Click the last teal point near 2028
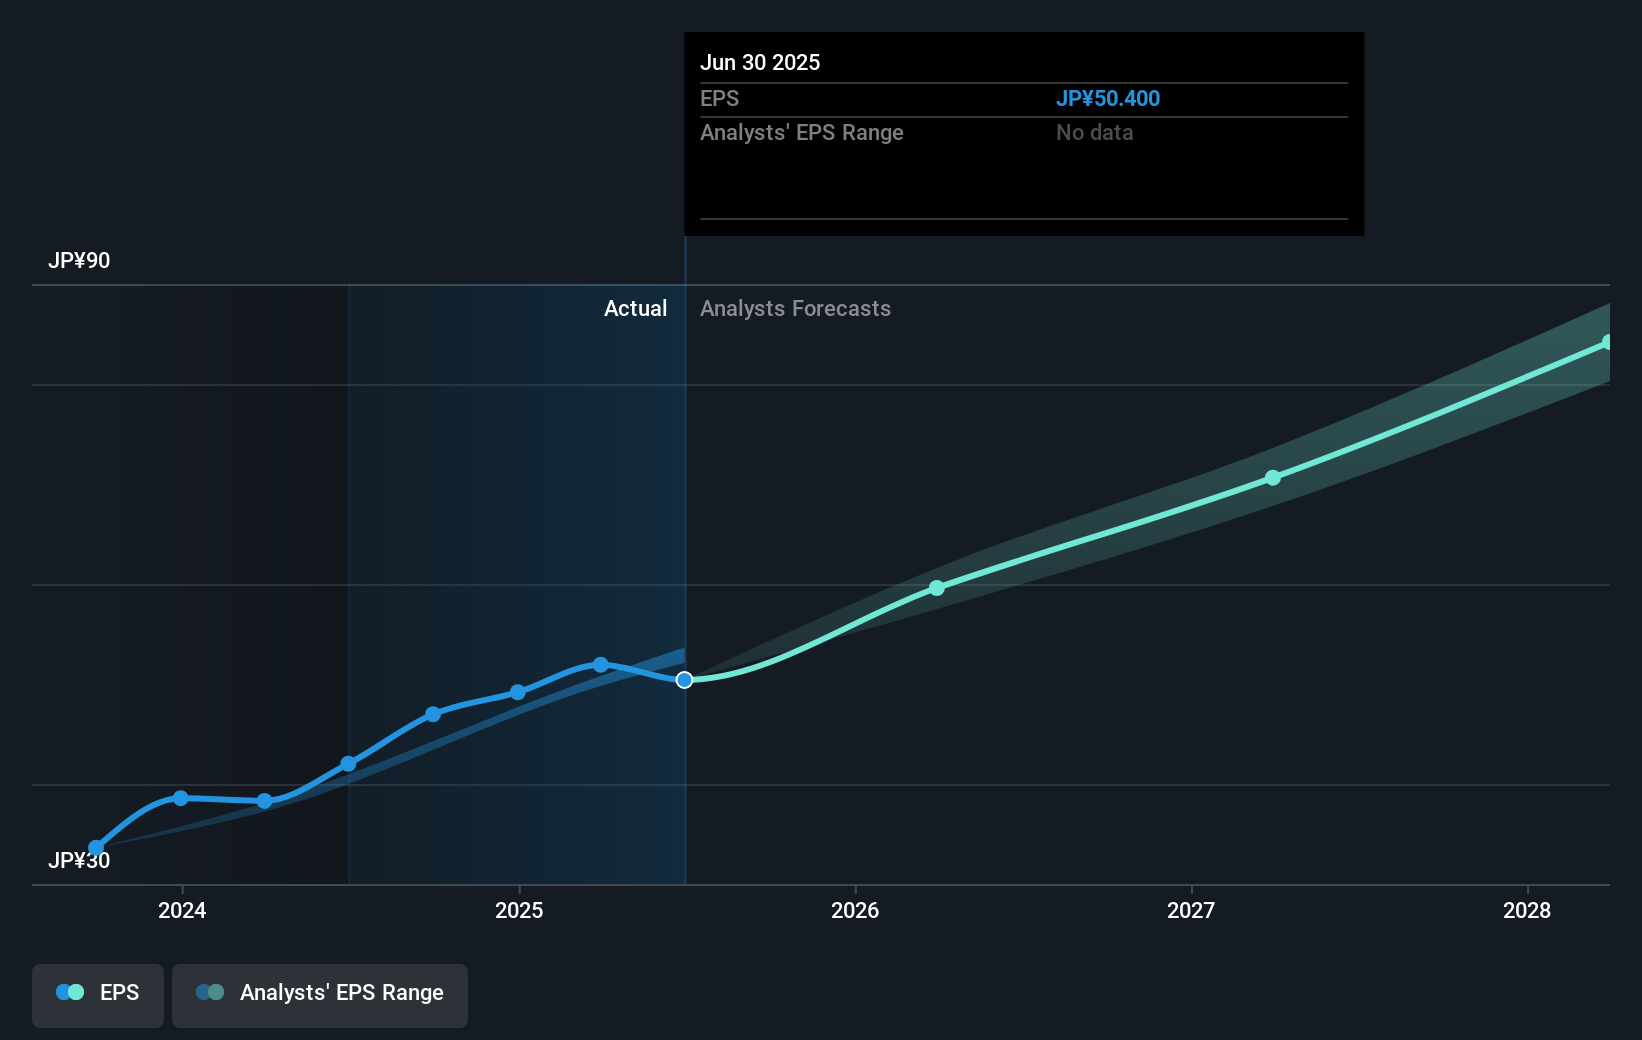Image resolution: width=1642 pixels, height=1040 pixels. [x=1608, y=342]
